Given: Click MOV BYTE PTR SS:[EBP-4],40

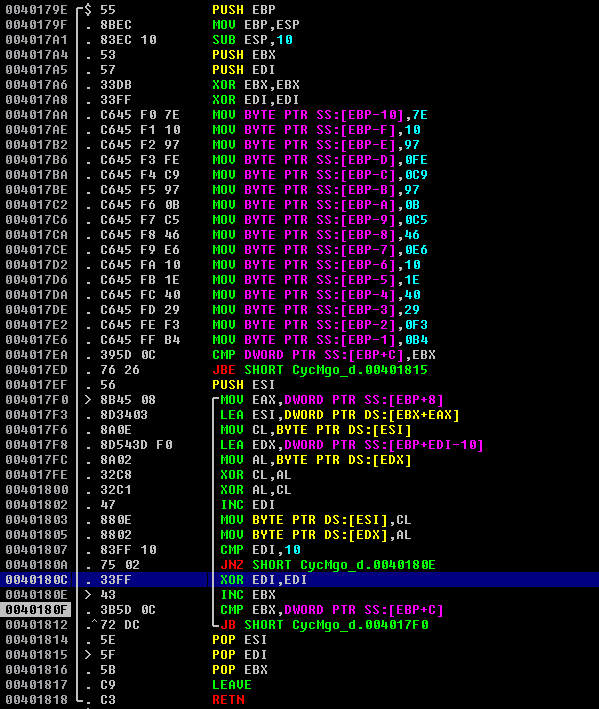Looking at the screenshot, I should tap(316, 294).
